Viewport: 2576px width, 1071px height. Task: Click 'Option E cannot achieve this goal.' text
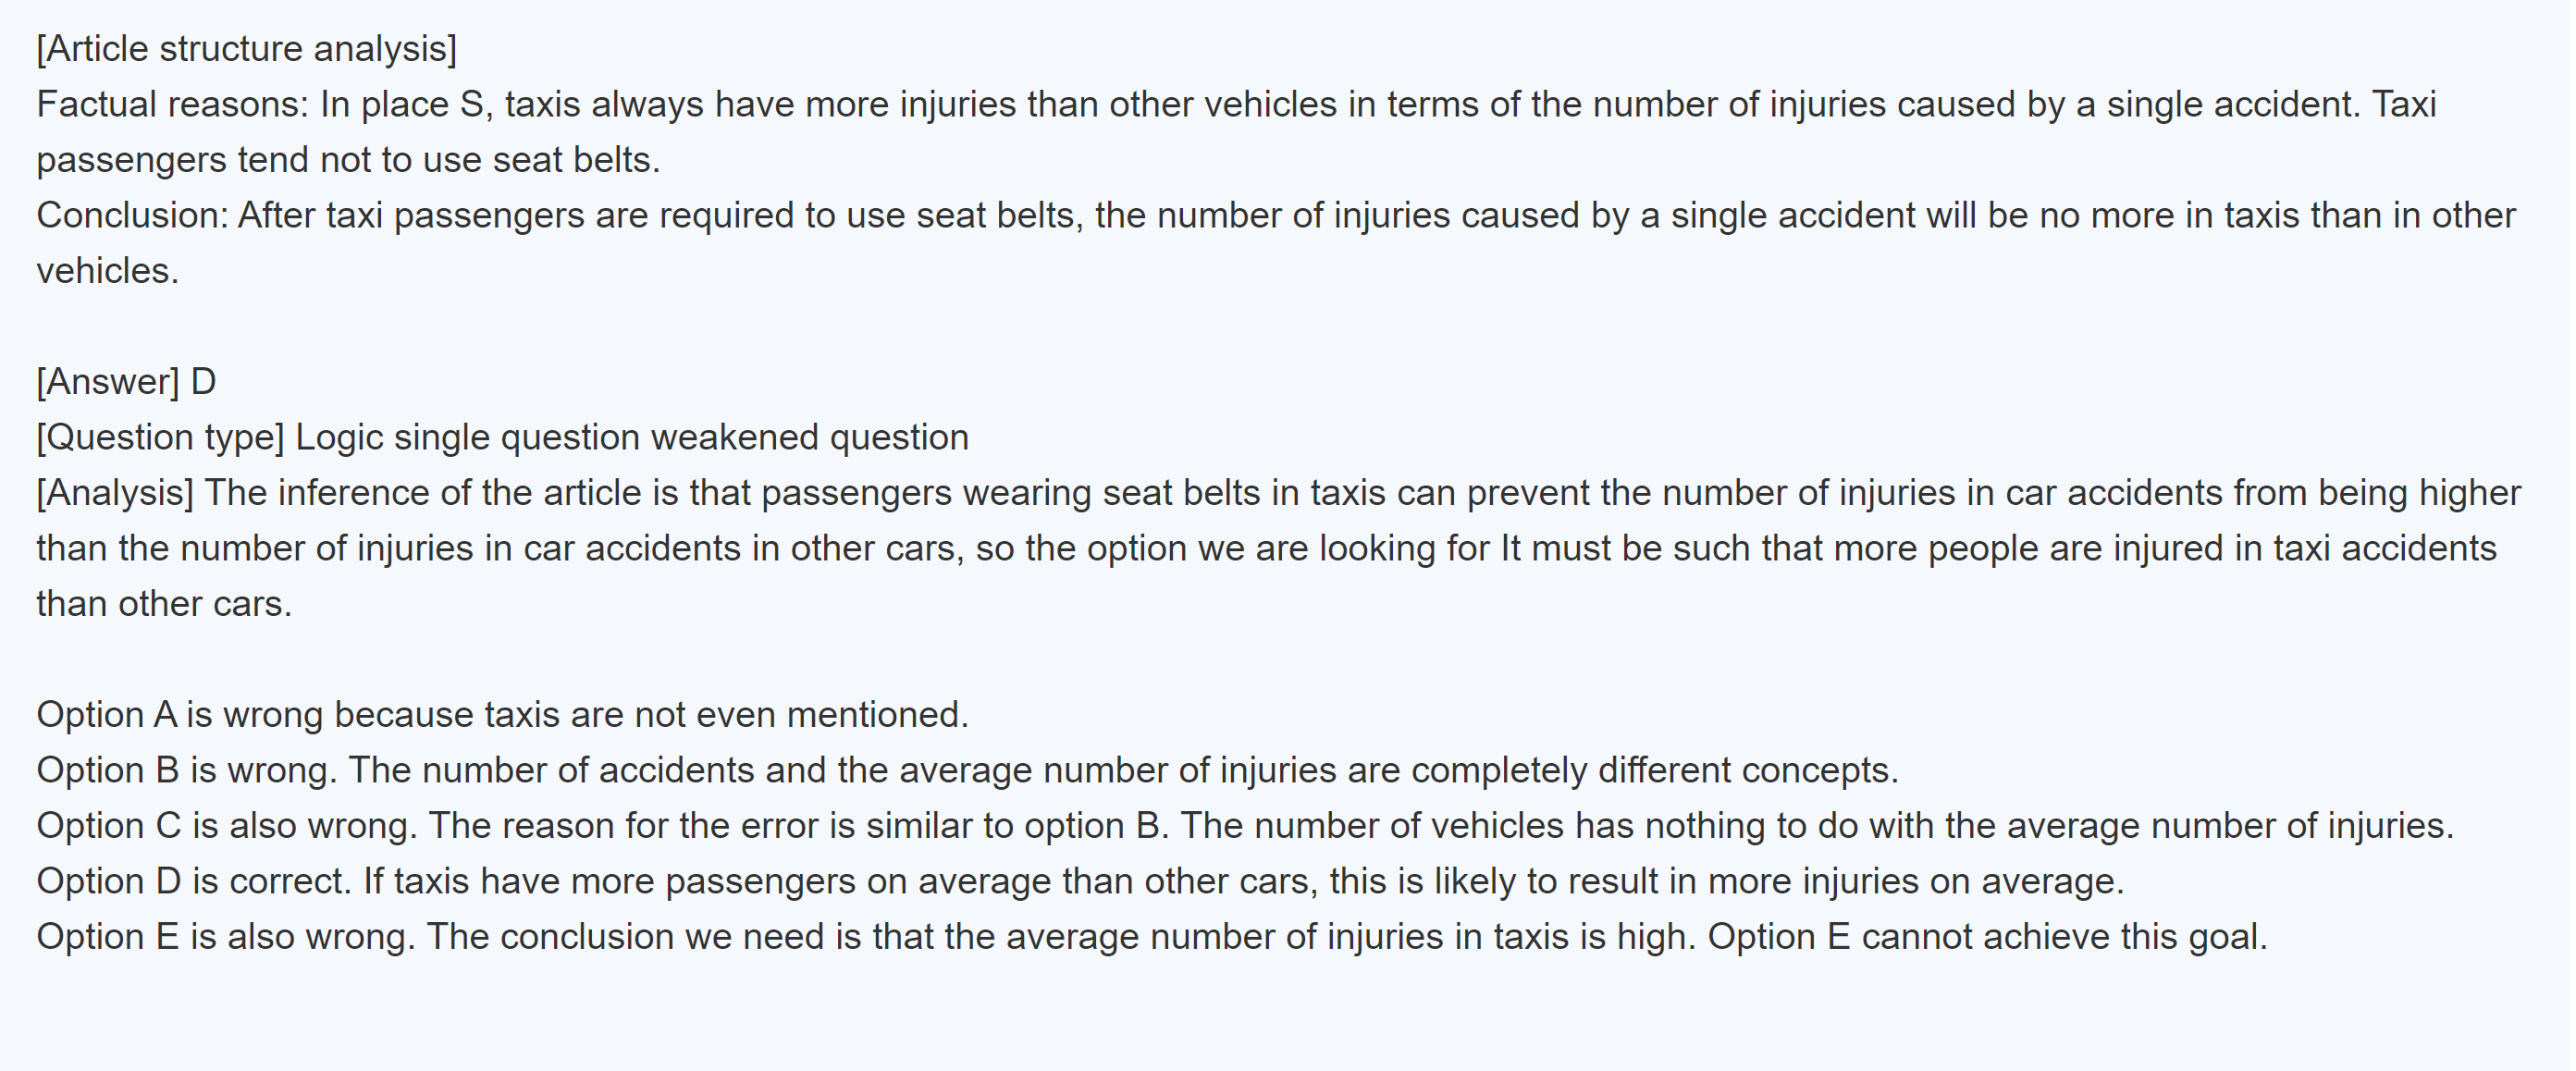pyautogui.click(x=1986, y=937)
